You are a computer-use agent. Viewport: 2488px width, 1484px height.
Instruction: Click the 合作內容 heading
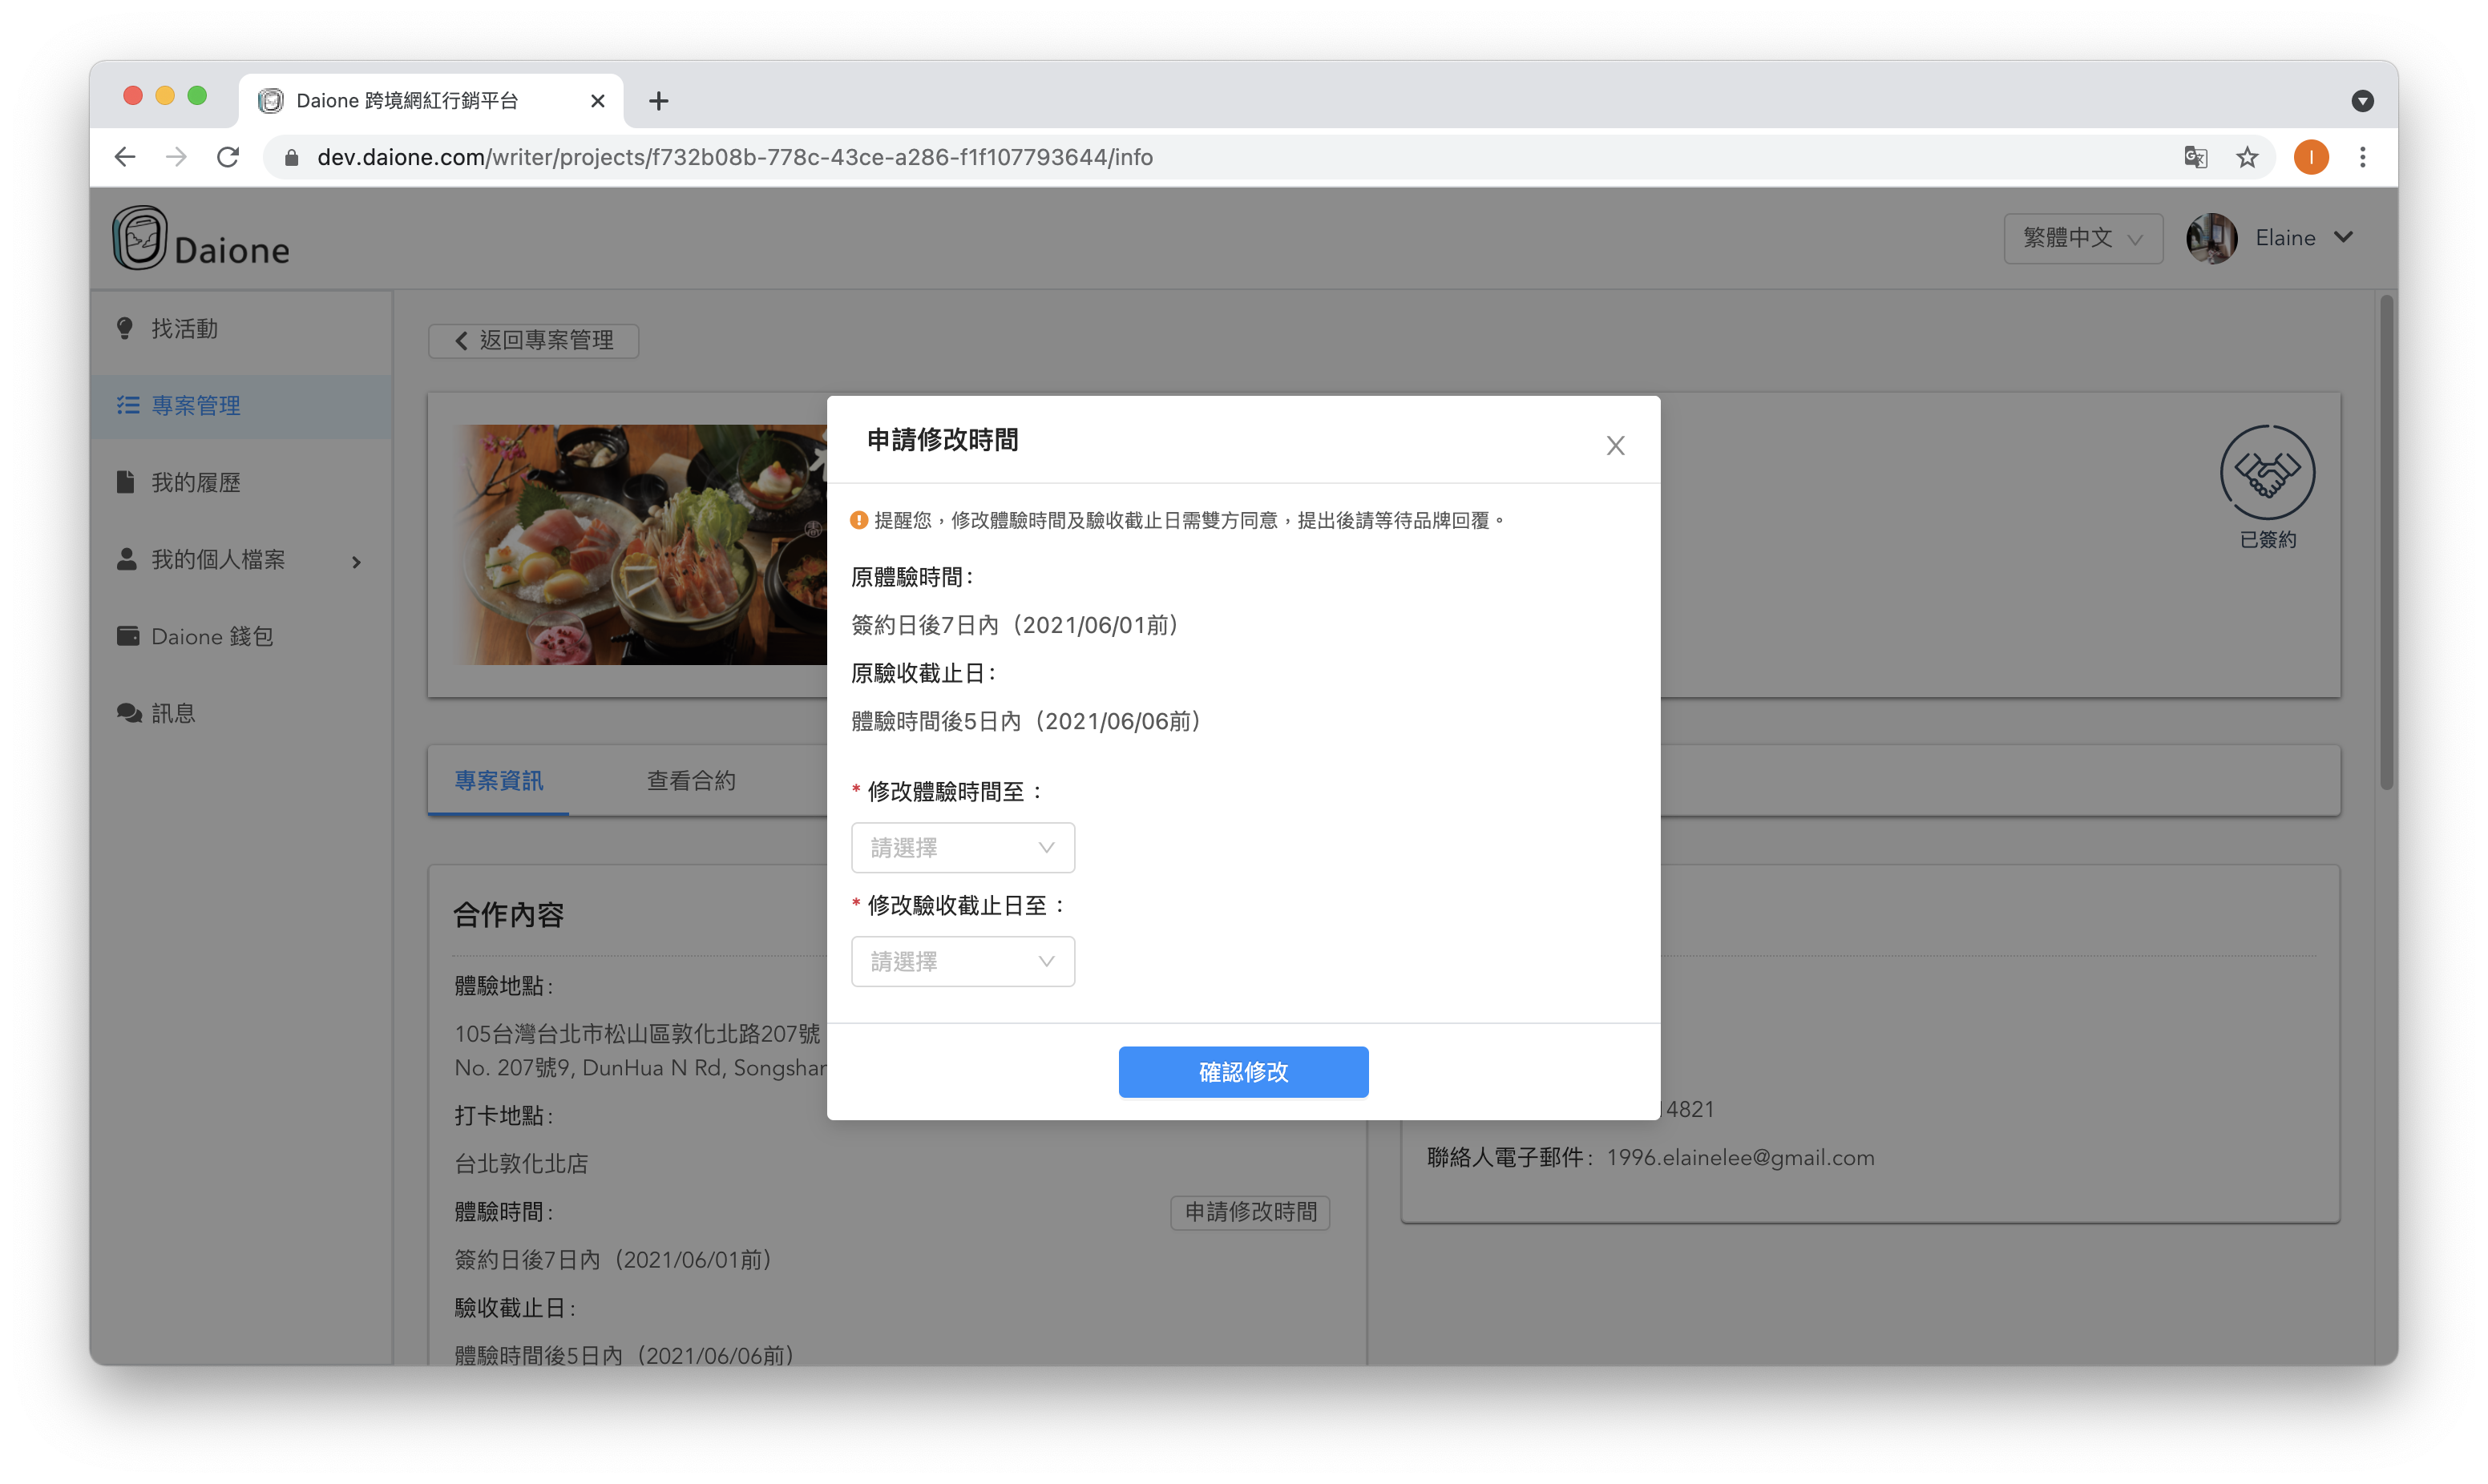[509, 914]
